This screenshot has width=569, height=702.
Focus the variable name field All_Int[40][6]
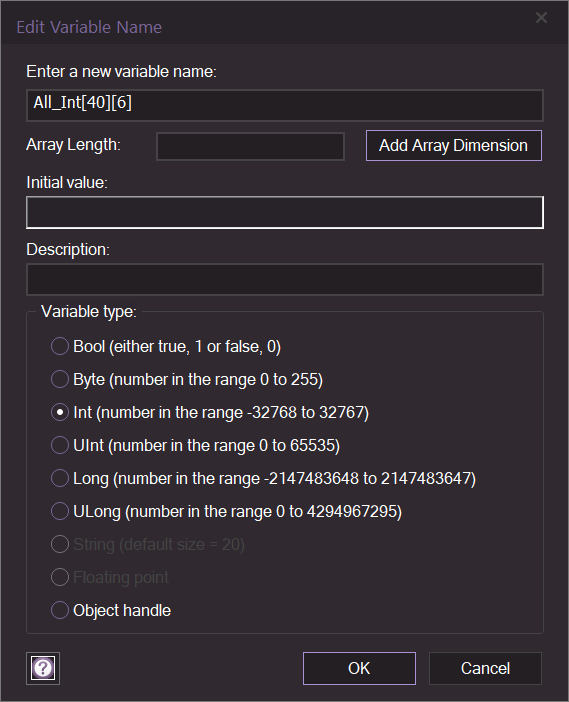coord(285,105)
